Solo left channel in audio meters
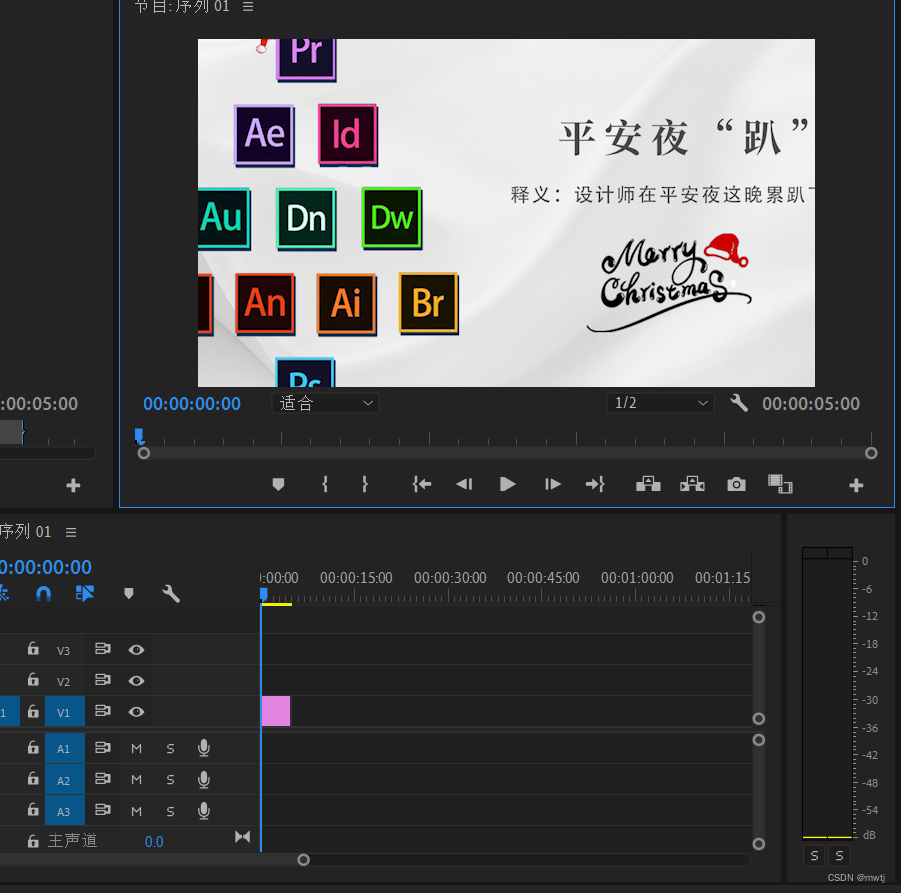Viewport: 901px width, 893px height. pos(814,856)
